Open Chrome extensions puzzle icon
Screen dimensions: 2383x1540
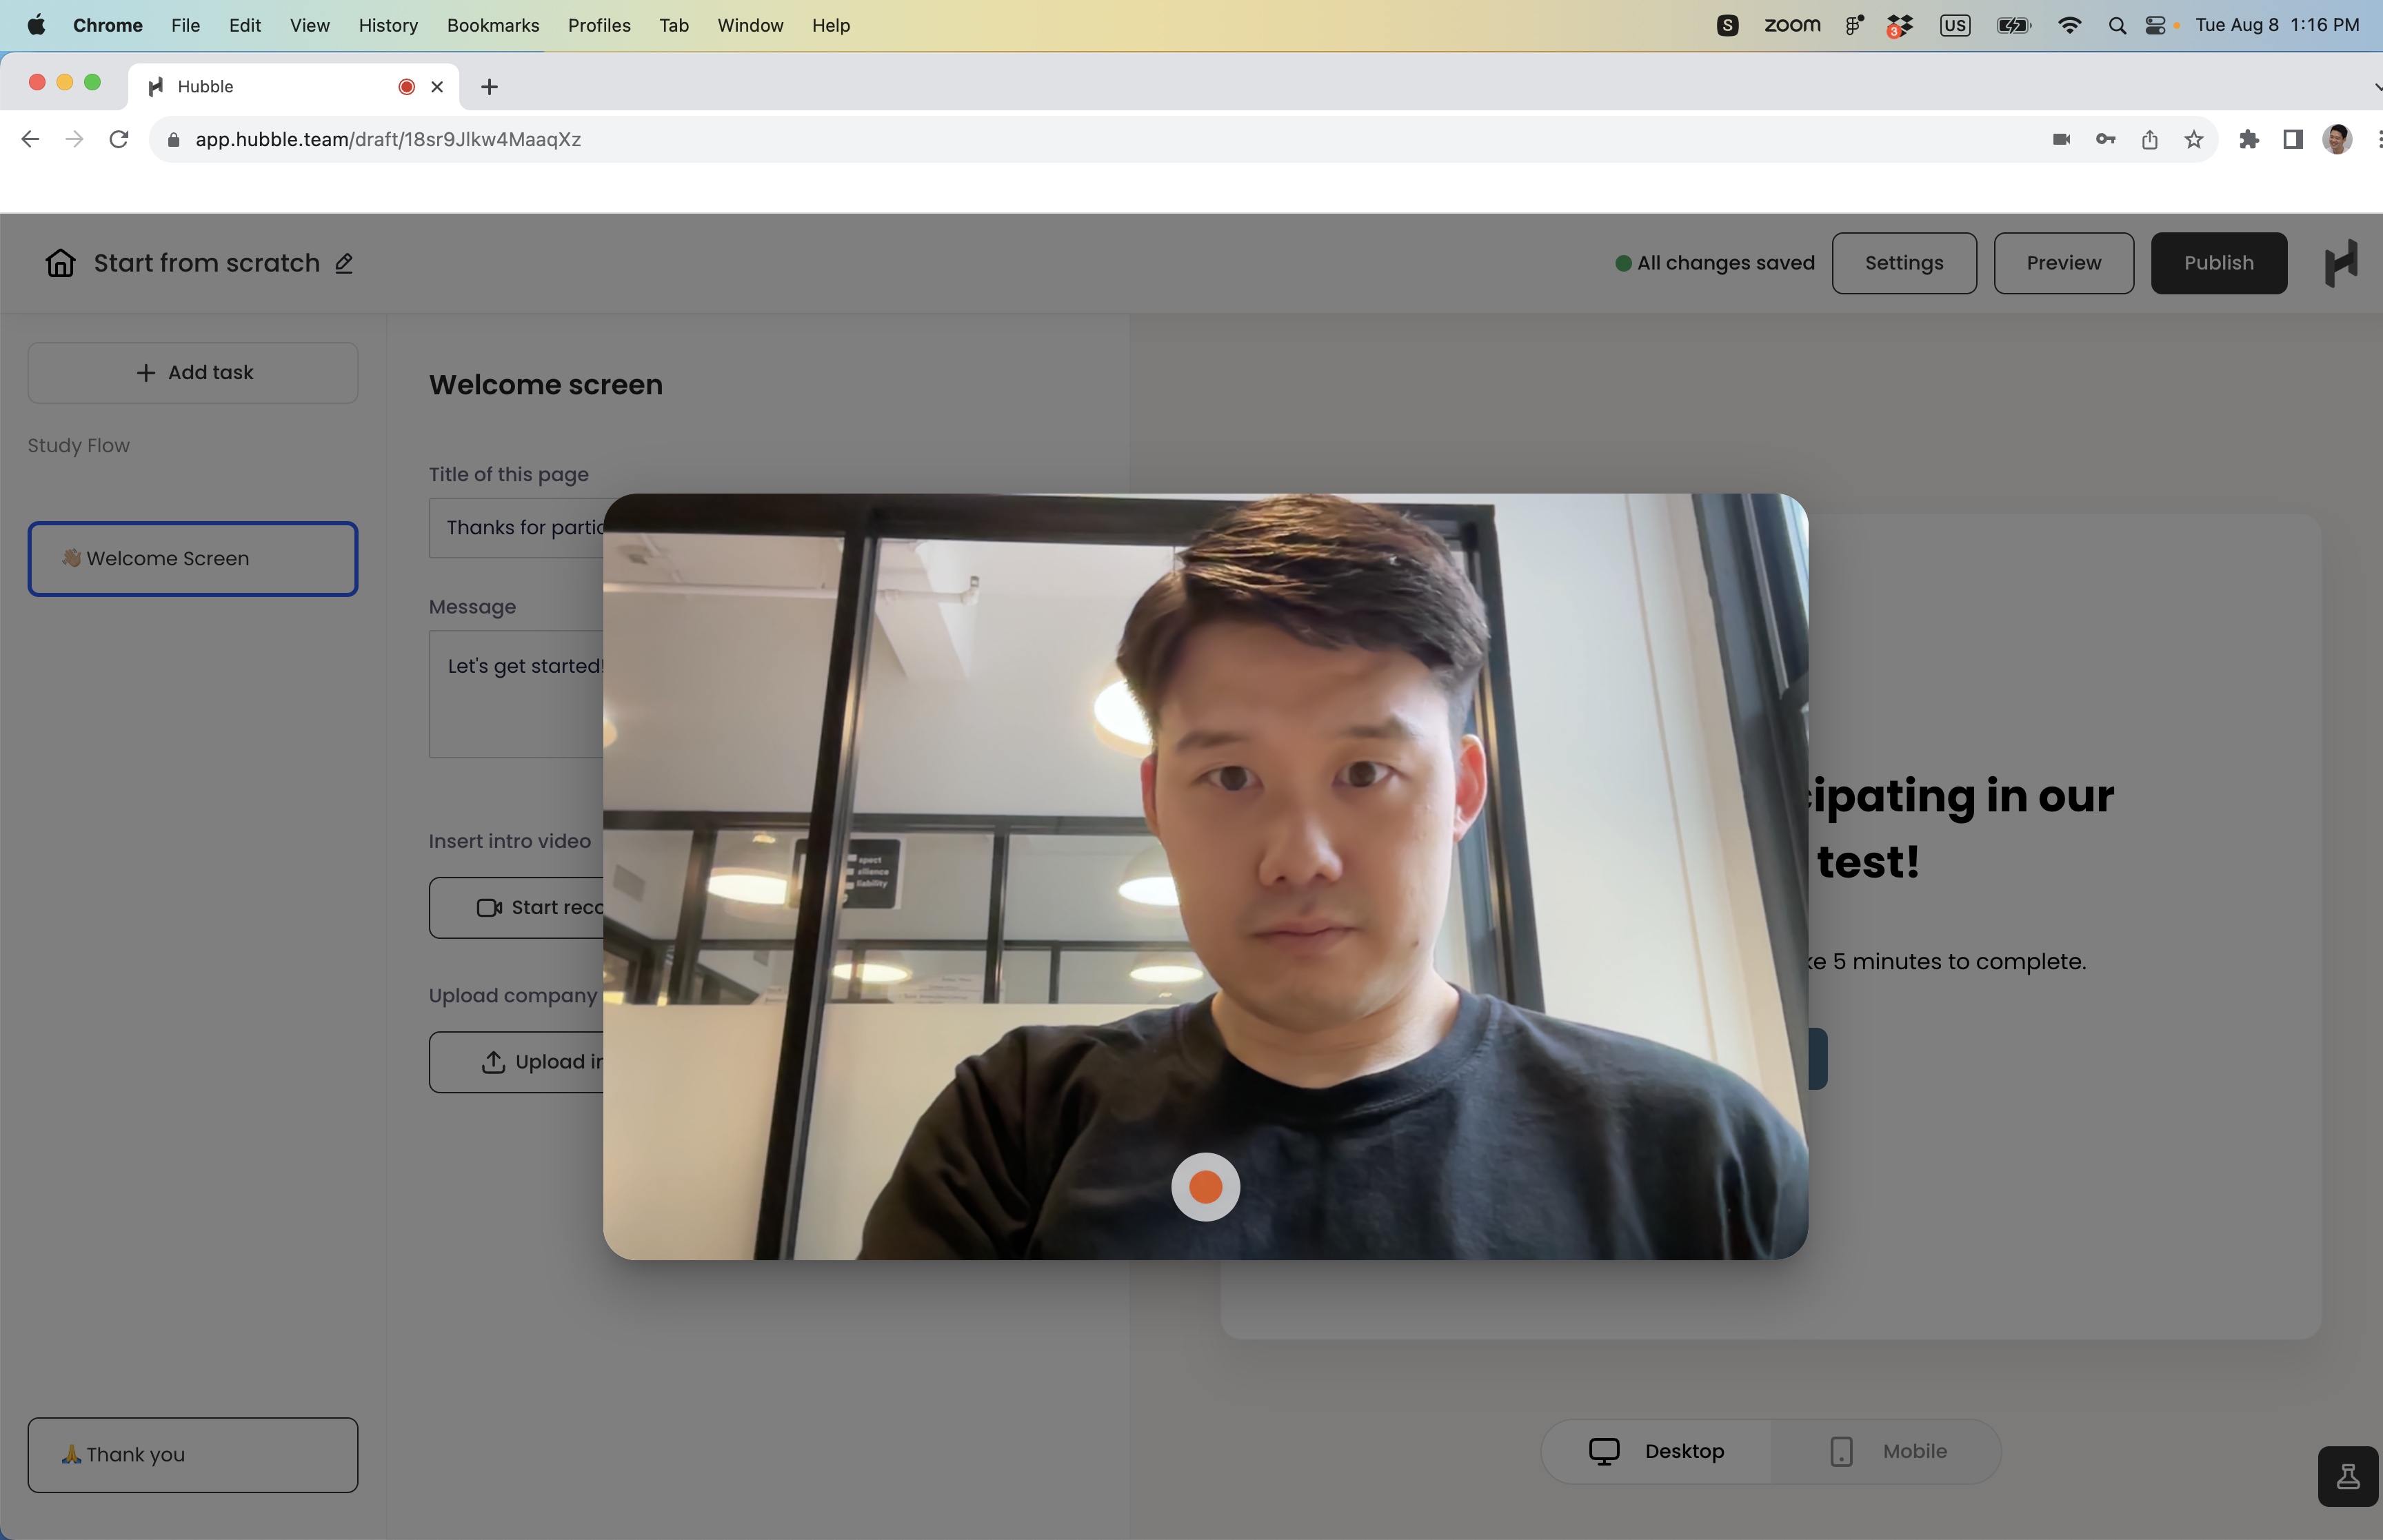[x=2249, y=139]
